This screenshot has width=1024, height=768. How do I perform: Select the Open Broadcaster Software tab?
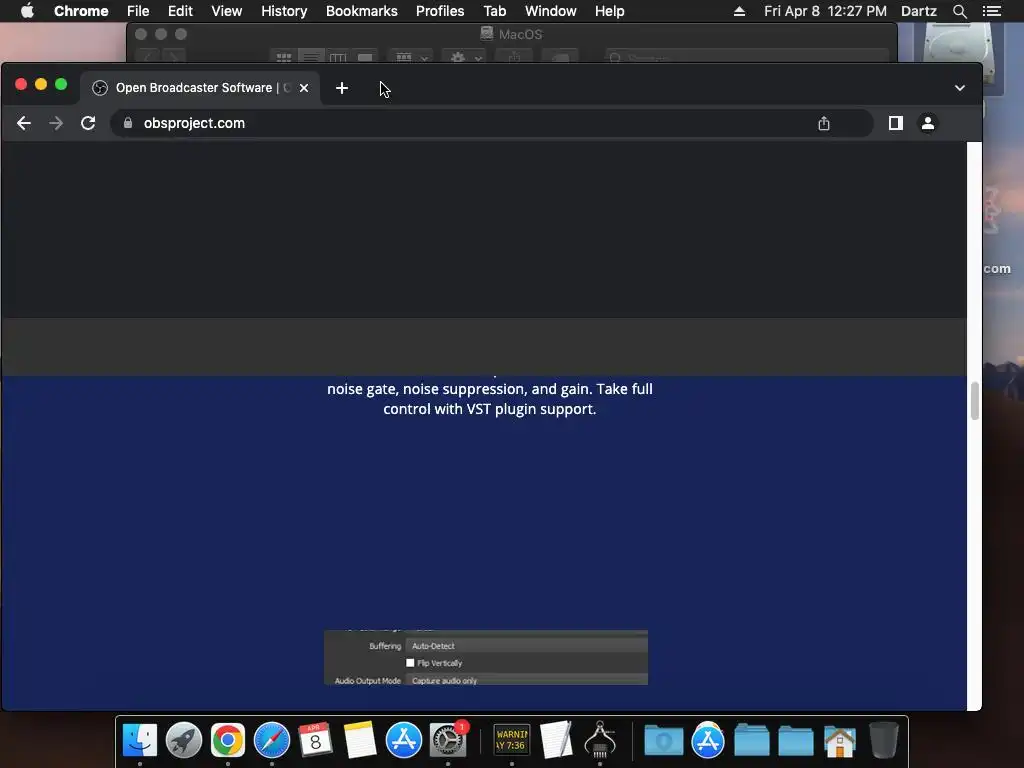pos(199,88)
